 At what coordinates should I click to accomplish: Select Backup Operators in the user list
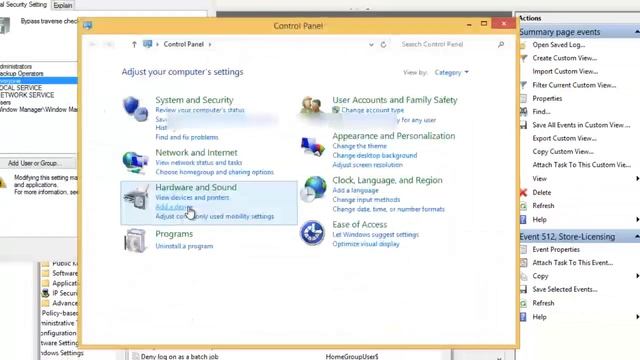(22, 73)
